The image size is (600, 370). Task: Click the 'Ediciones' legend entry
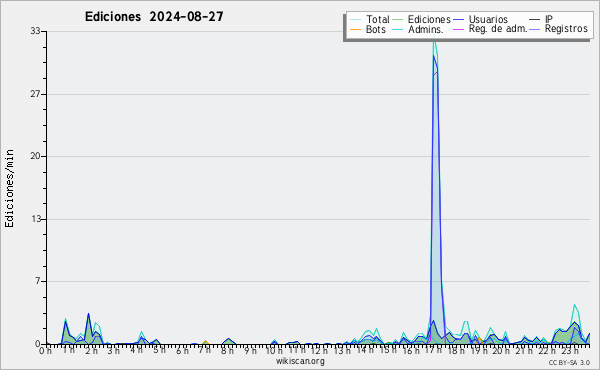pyautogui.click(x=429, y=19)
